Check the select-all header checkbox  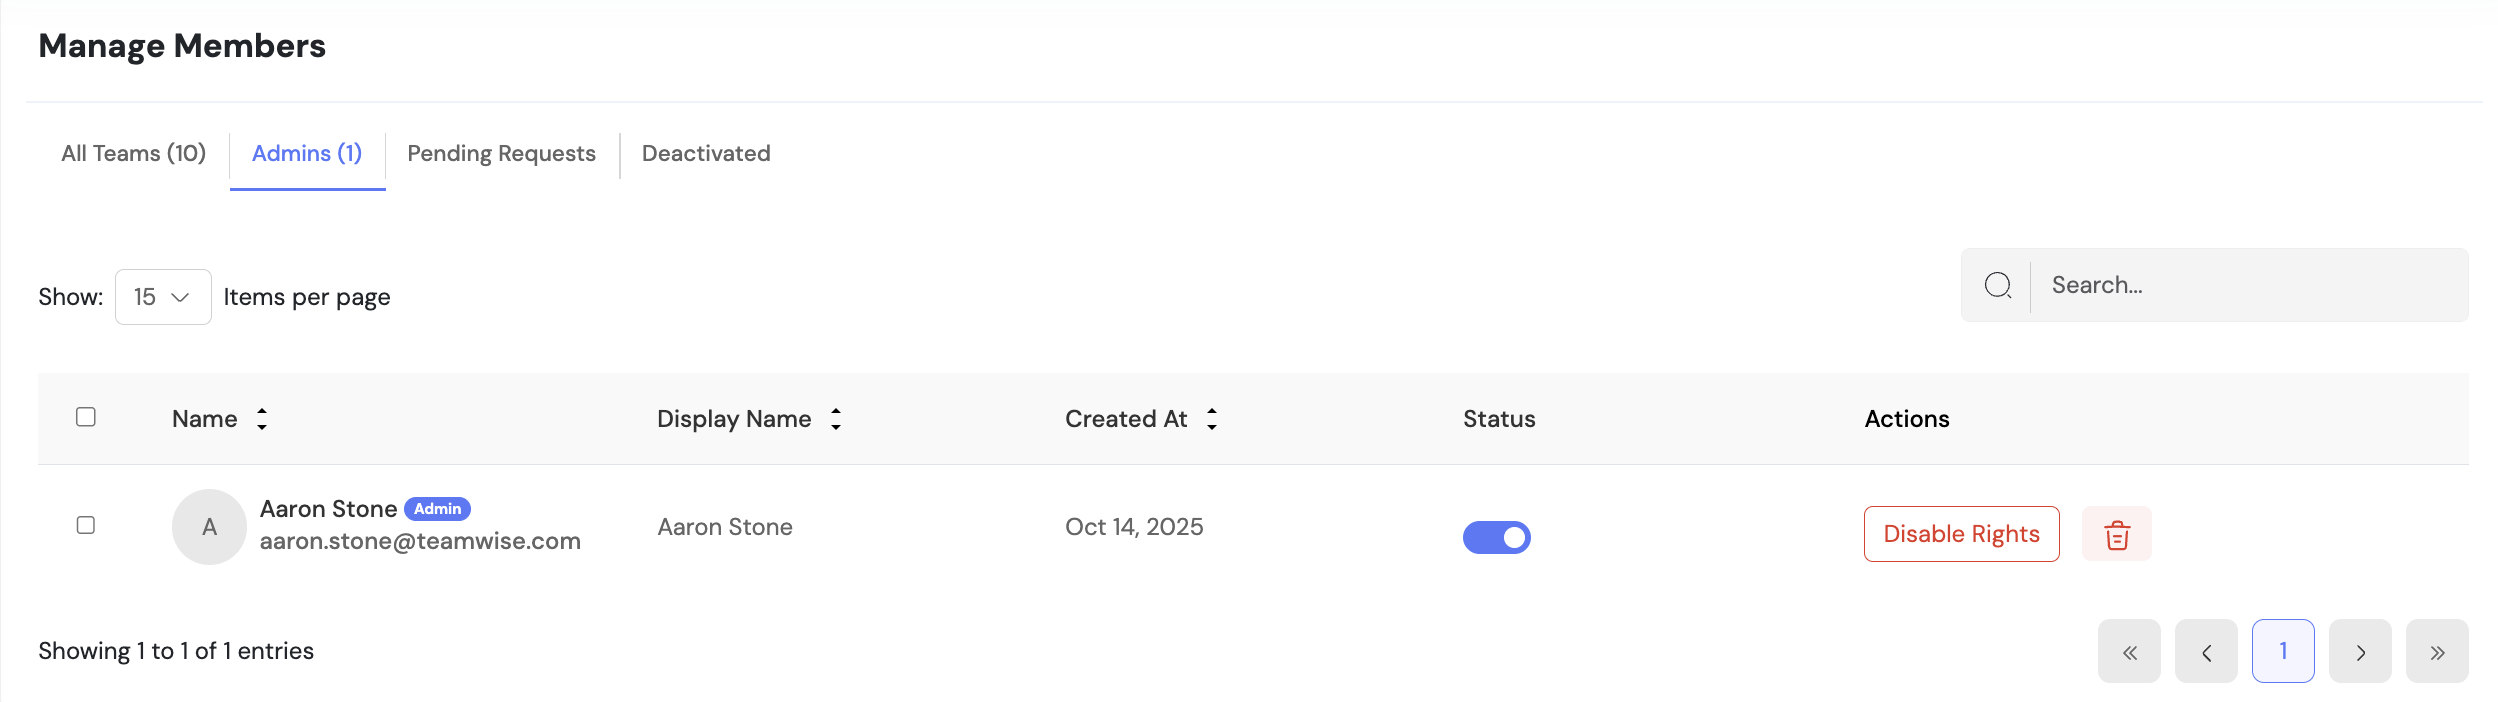86,417
